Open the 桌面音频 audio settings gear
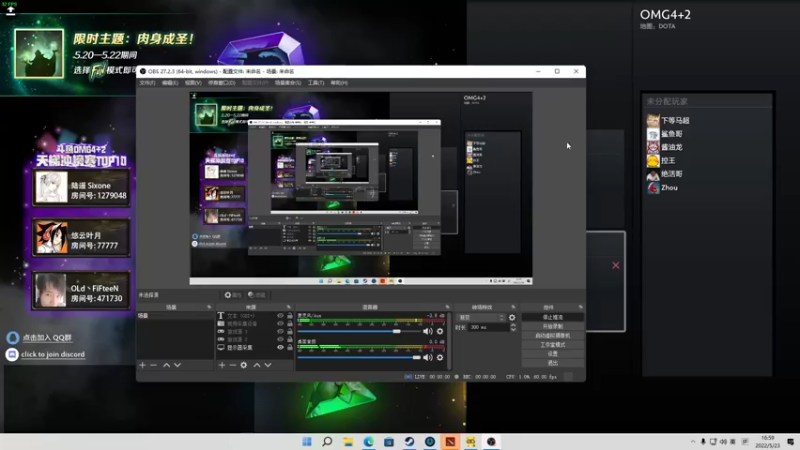Viewport: 800px width, 450px height. click(x=440, y=357)
